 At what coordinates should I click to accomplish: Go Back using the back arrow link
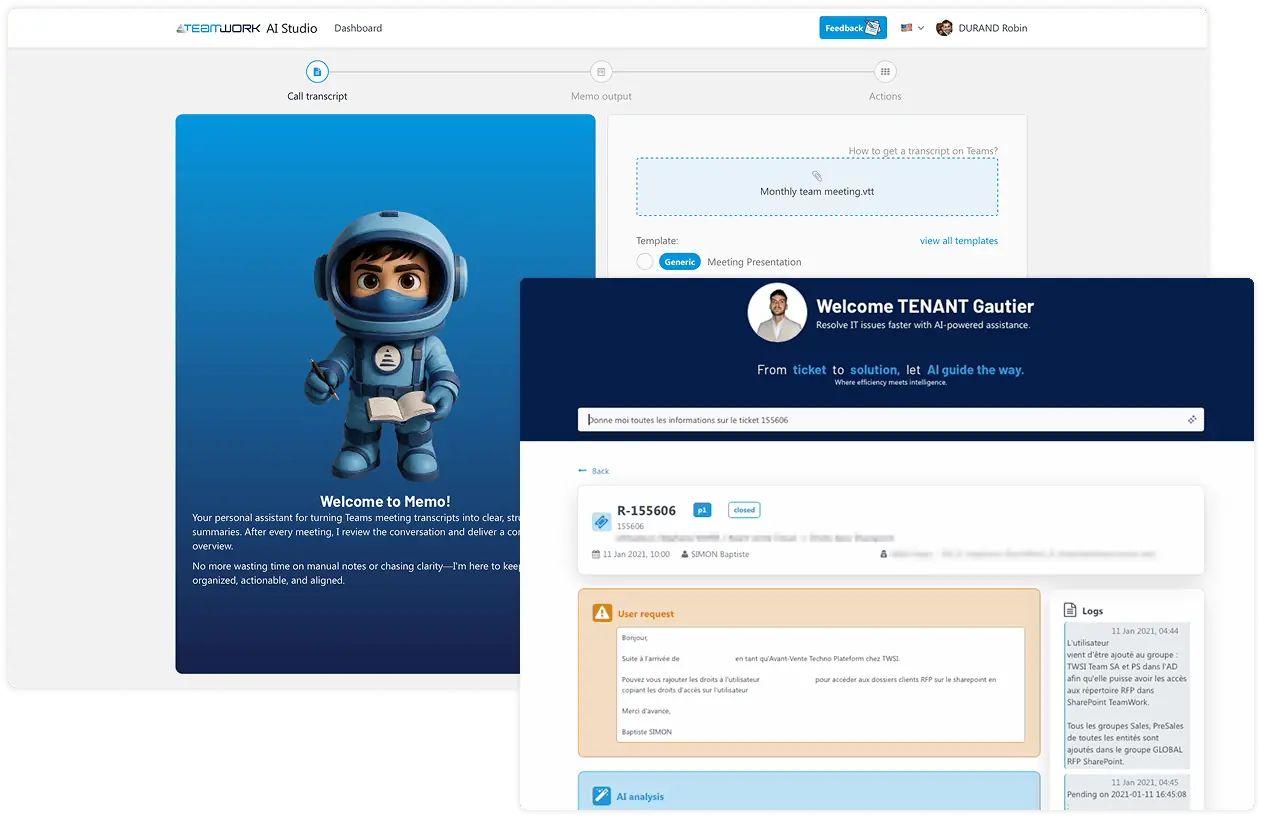pos(592,470)
